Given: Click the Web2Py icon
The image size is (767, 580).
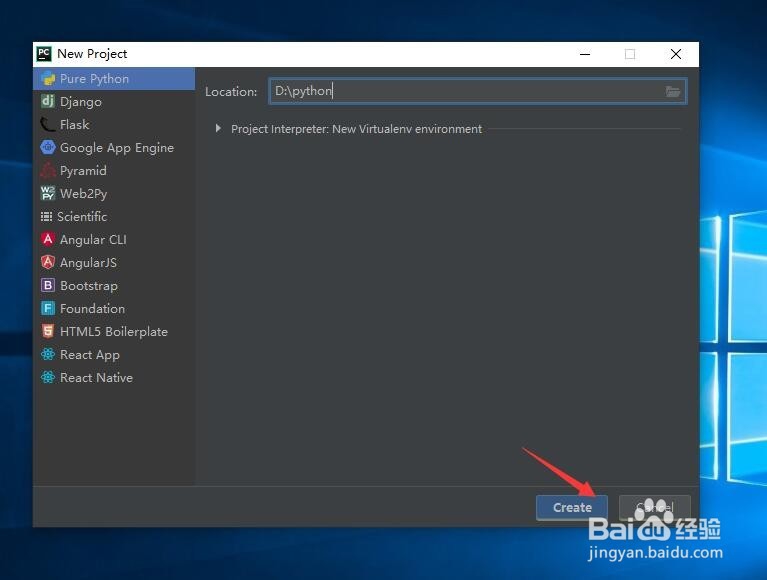Looking at the screenshot, I should tap(48, 193).
